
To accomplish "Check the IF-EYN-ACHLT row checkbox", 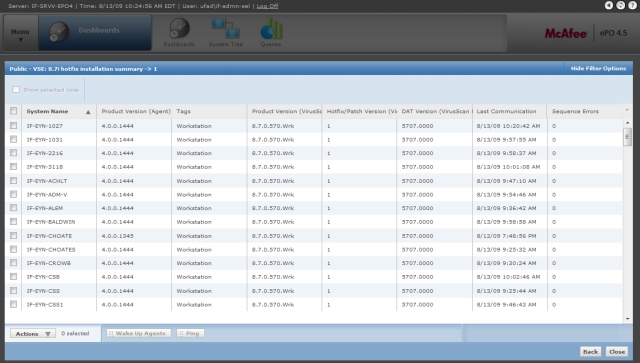I will [13, 180].
